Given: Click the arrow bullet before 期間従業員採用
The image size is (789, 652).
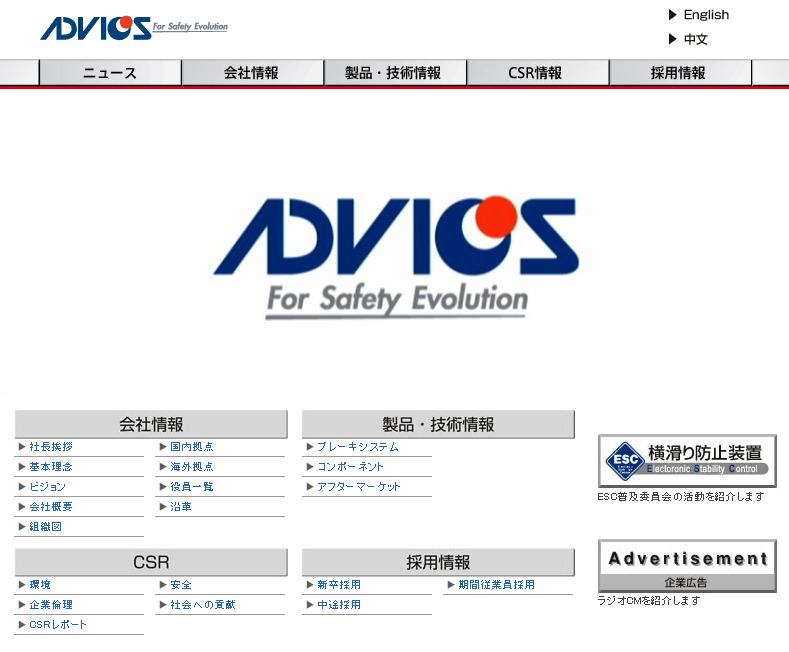Looking at the screenshot, I should [x=451, y=585].
